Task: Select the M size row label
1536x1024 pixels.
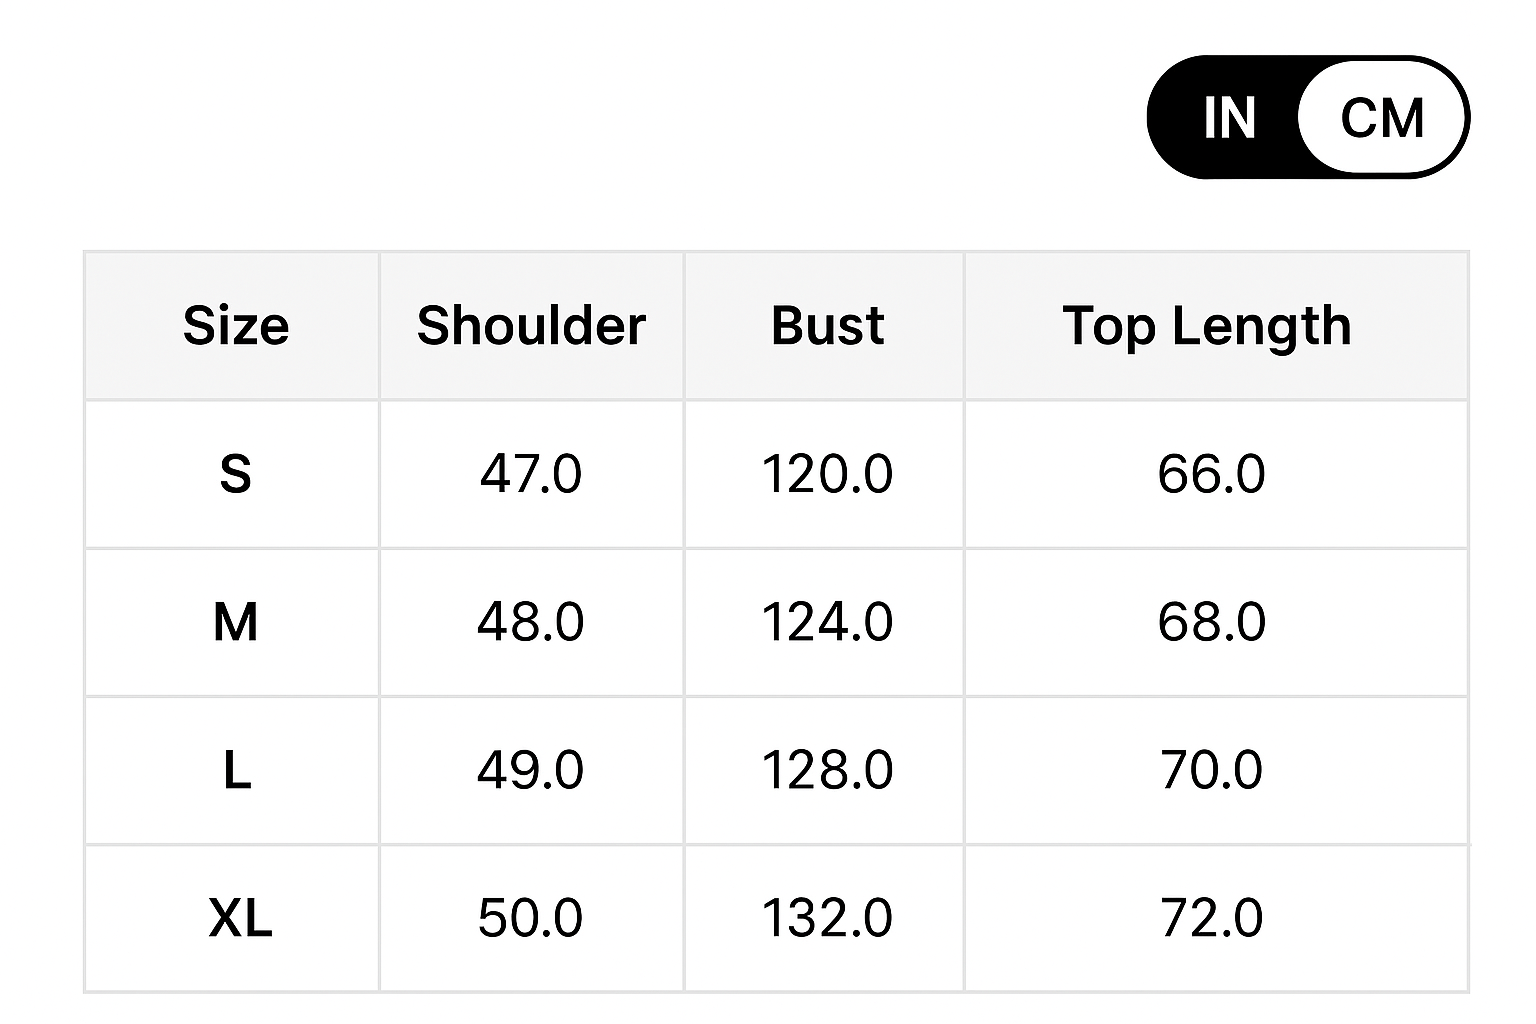Action: pyautogui.click(x=236, y=622)
